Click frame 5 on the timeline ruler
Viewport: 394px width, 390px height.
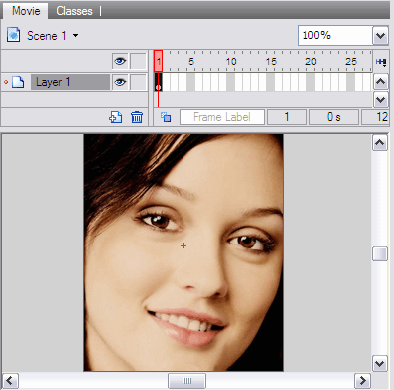[x=191, y=61]
